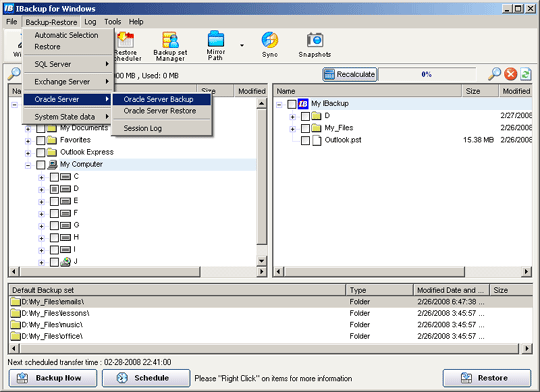The width and height of the screenshot is (540, 392).
Task: Click backup set list horizontal scrollbar left arrow
Action: (14, 349)
